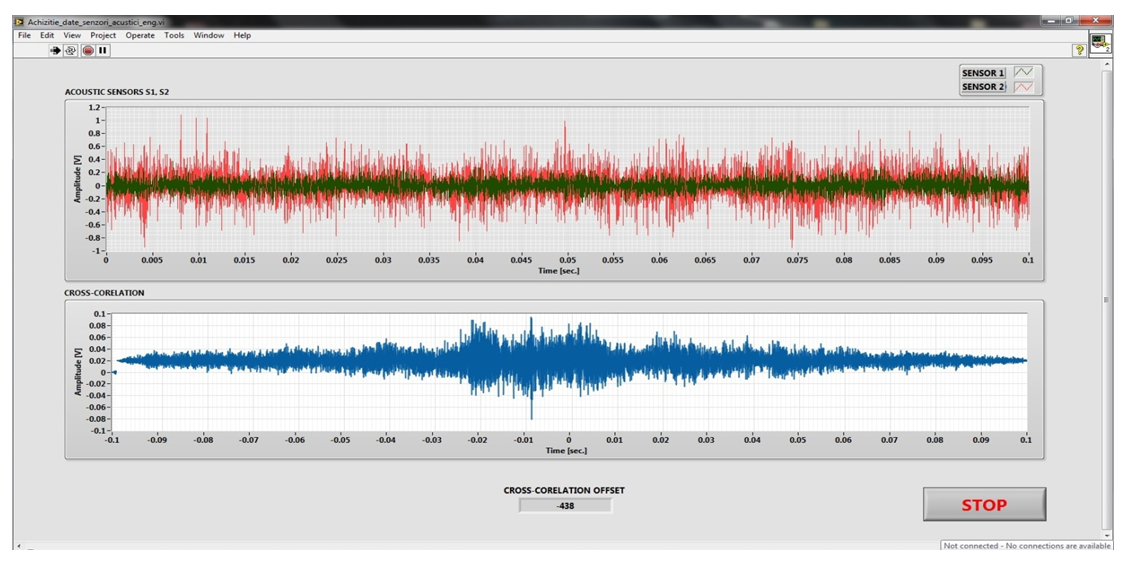This screenshot has width=1126, height=561.
Task: Select the SENSOR 1 legend label
Action: pos(984,73)
